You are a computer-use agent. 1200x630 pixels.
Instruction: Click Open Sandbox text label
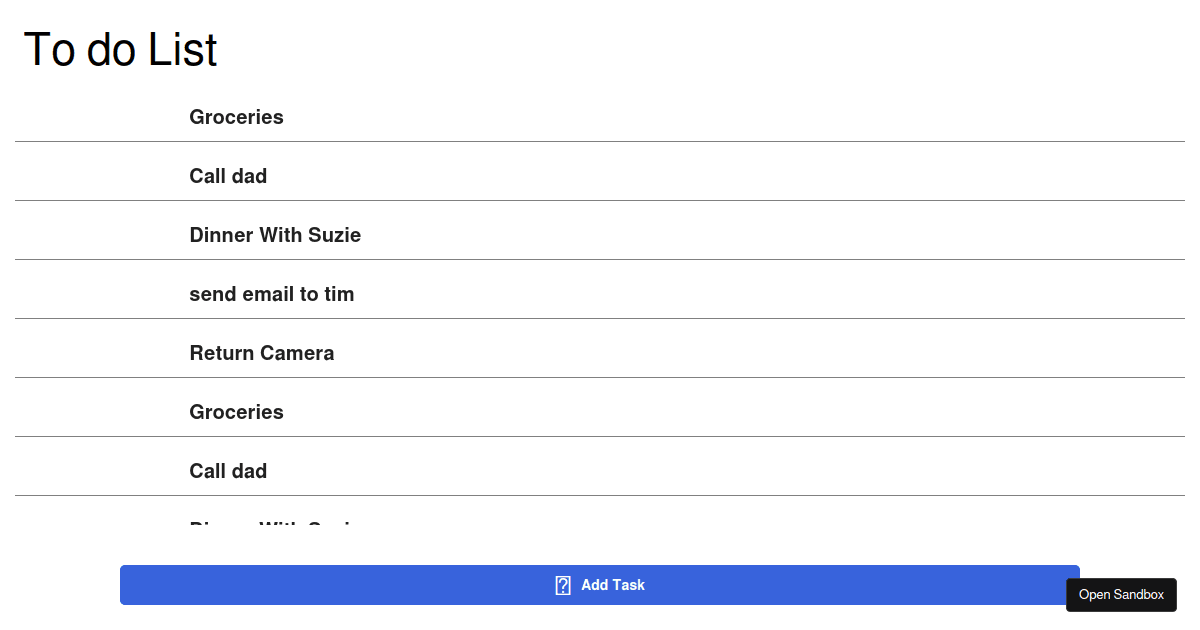(1121, 594)
